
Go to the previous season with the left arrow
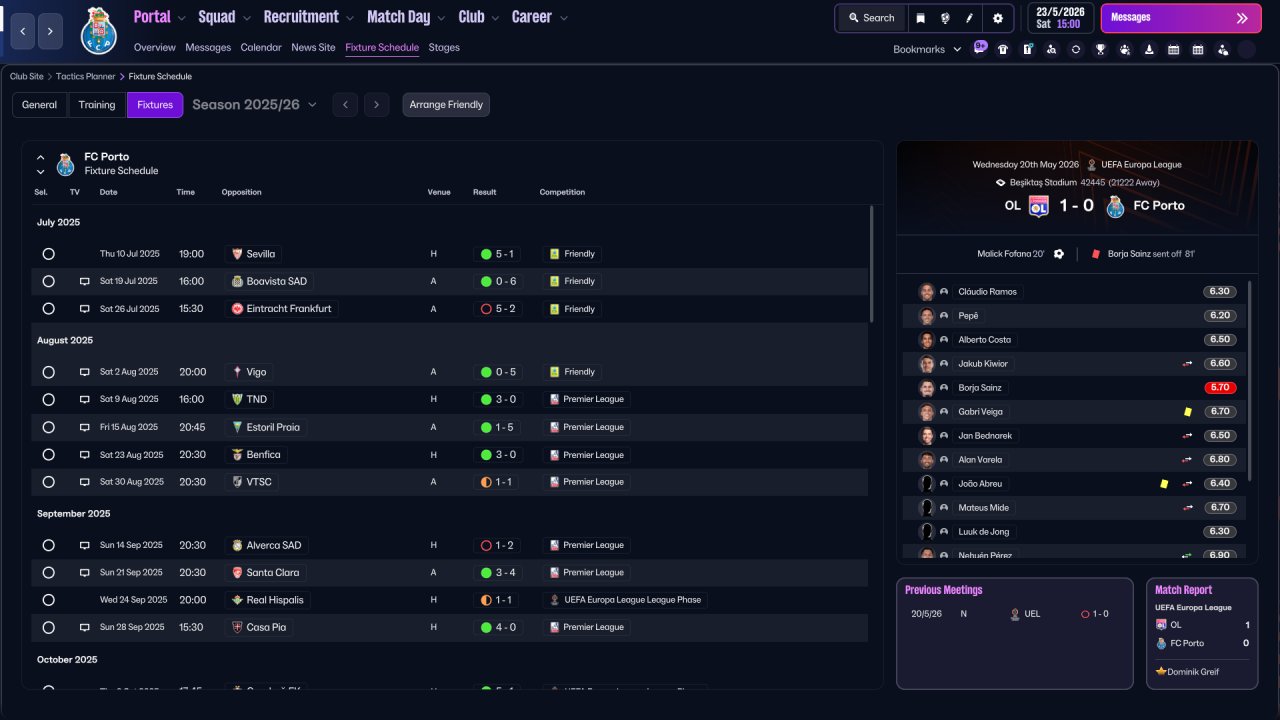click(x=345, y=105)
